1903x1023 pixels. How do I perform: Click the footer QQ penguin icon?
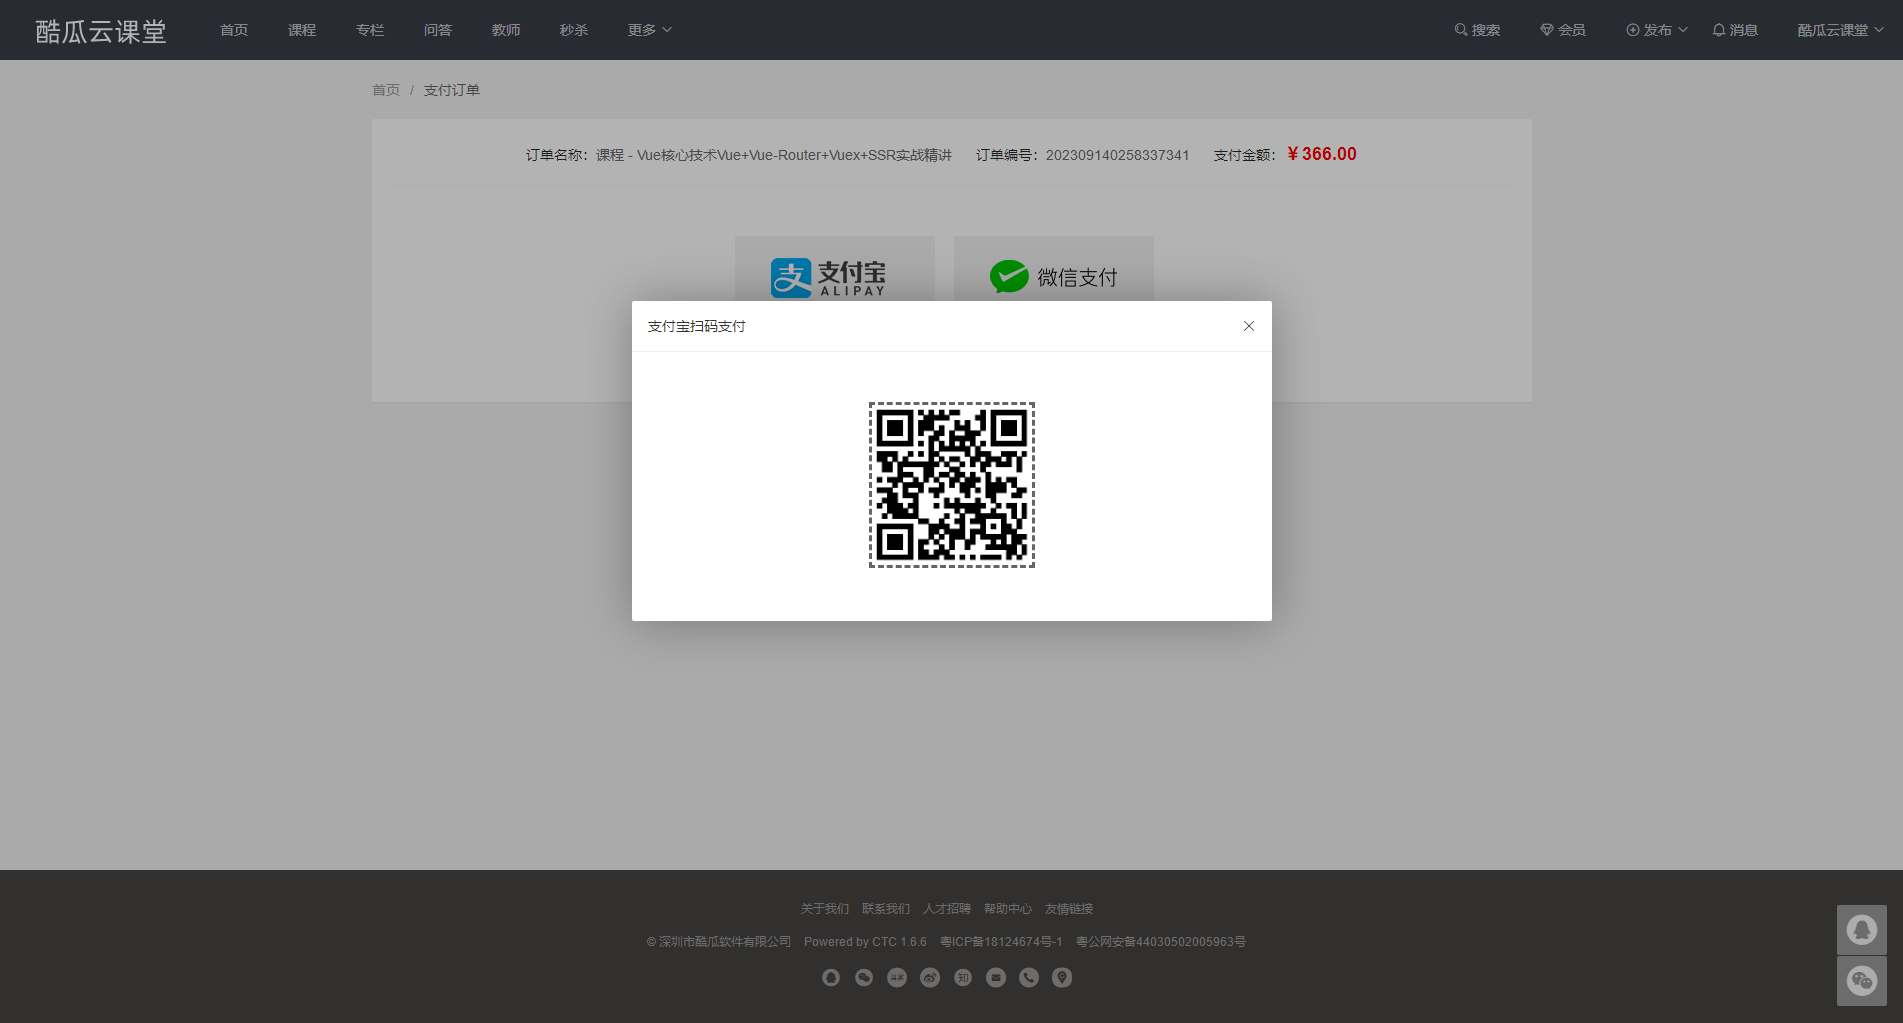click(831, 978)
